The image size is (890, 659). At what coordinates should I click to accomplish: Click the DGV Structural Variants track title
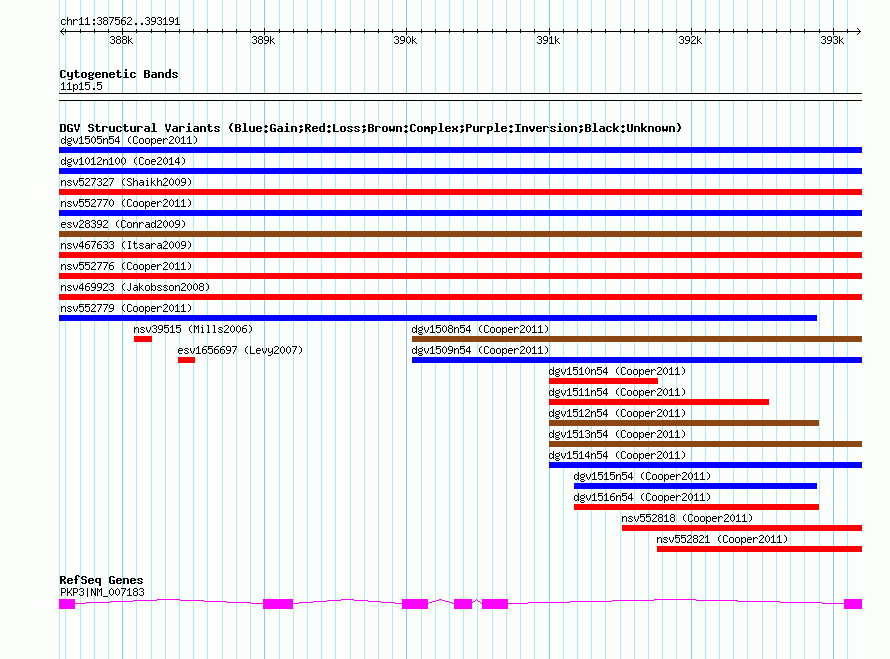371,128
